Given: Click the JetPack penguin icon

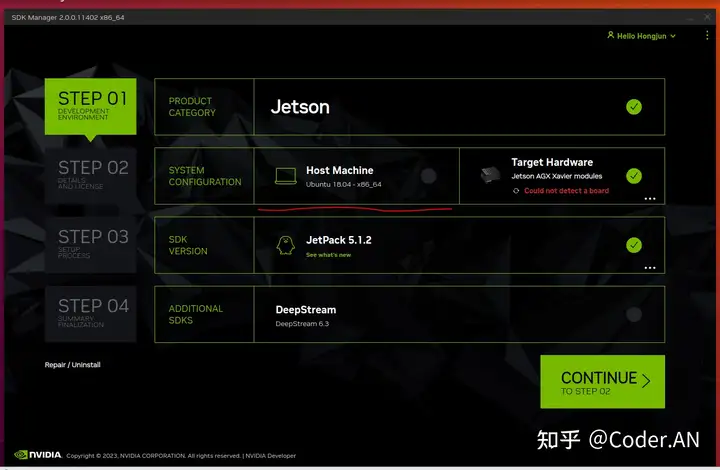Looking at the screenshot, I should pos(286,246).
